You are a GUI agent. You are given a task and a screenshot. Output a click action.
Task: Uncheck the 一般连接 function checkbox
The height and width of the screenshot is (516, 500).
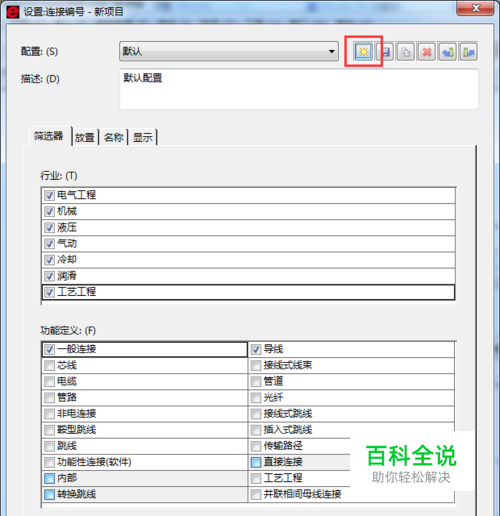(49, 350)
